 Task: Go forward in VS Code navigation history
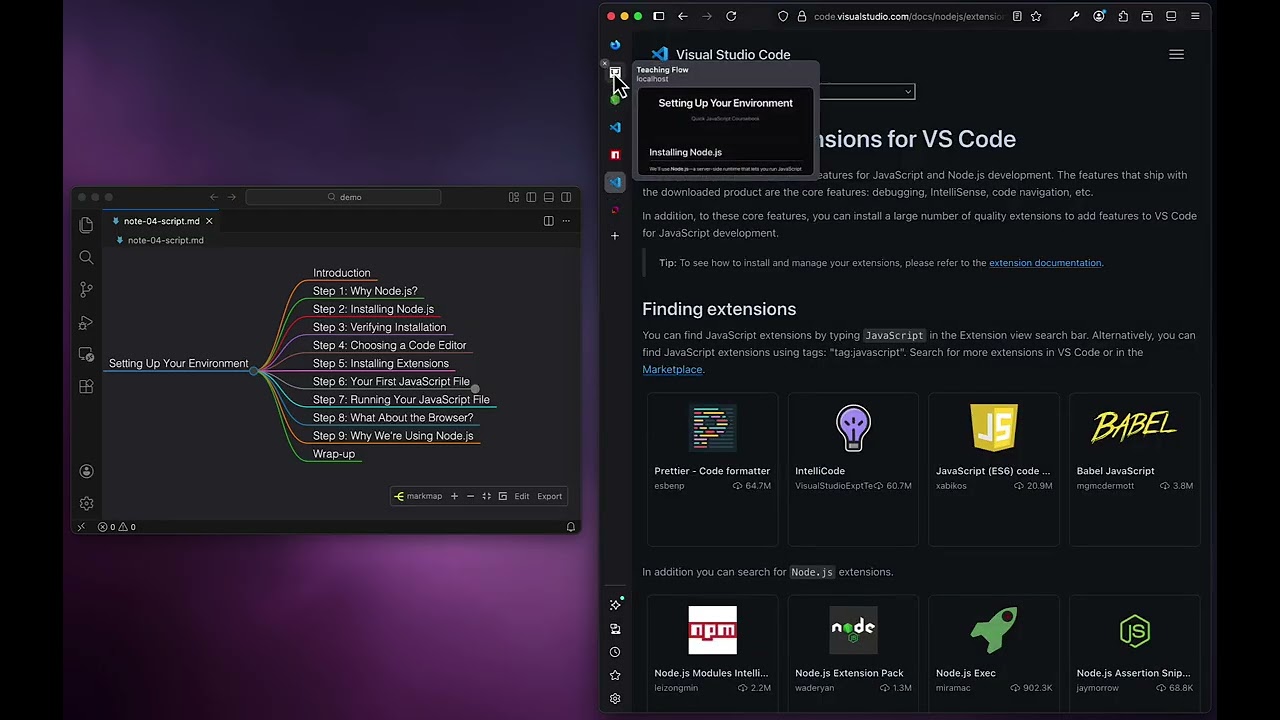click(x=232, y=197)
